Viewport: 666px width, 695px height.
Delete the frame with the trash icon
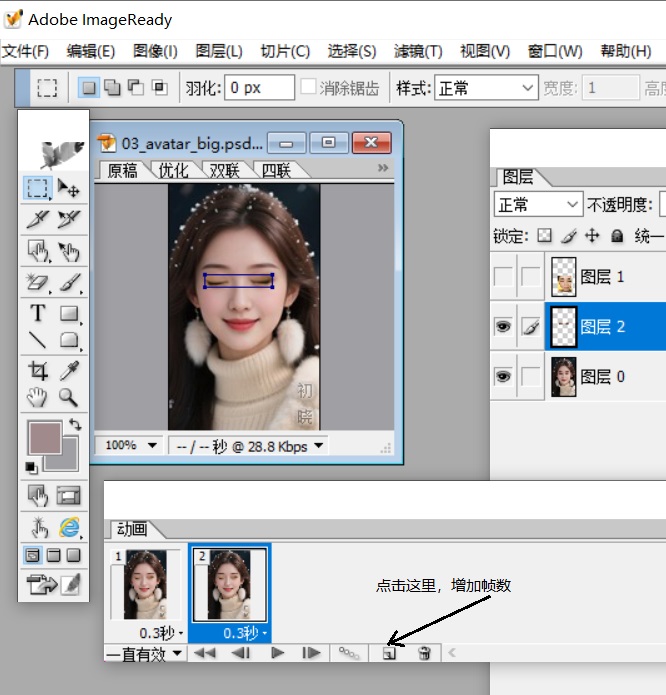424,653
